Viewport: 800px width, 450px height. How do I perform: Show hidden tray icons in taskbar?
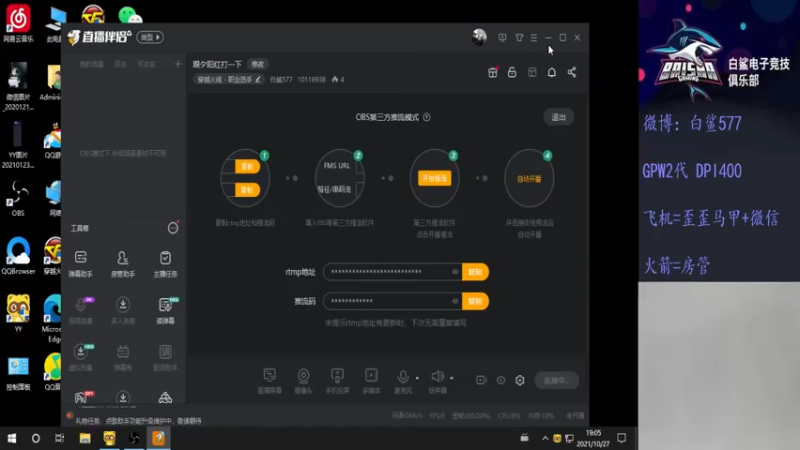(545, 438)
